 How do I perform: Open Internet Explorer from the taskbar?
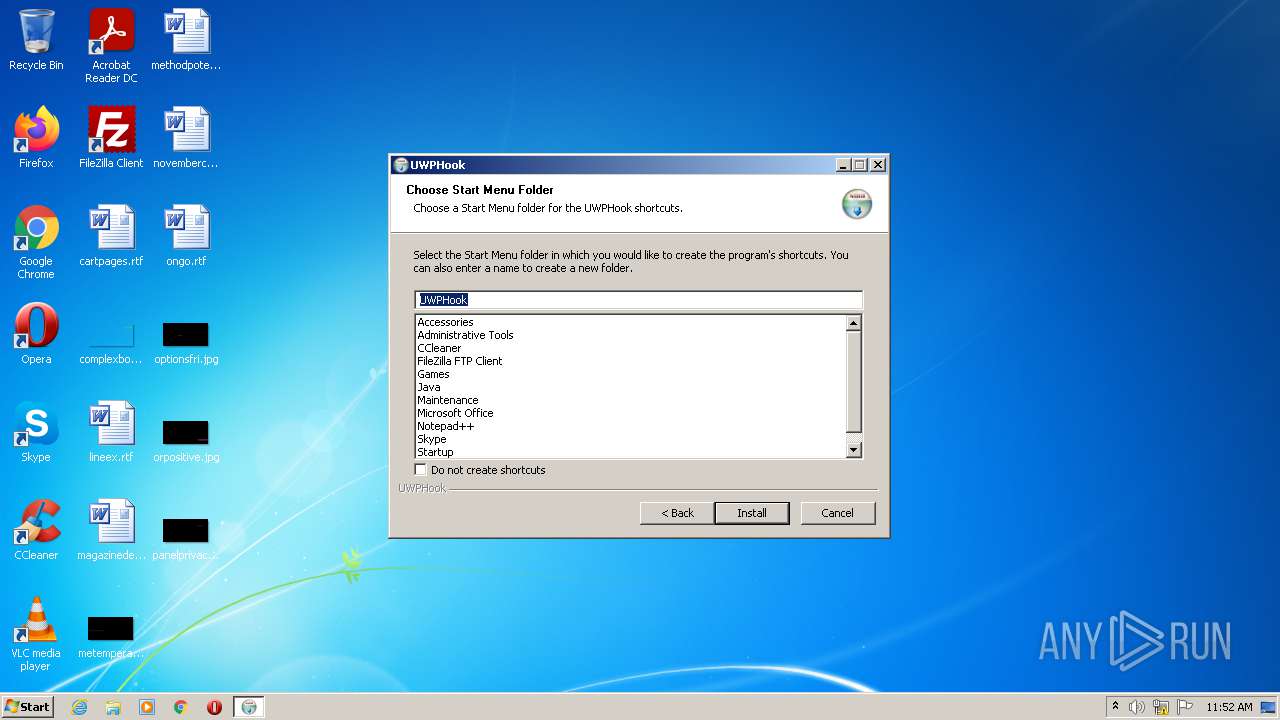coord(79,707)
